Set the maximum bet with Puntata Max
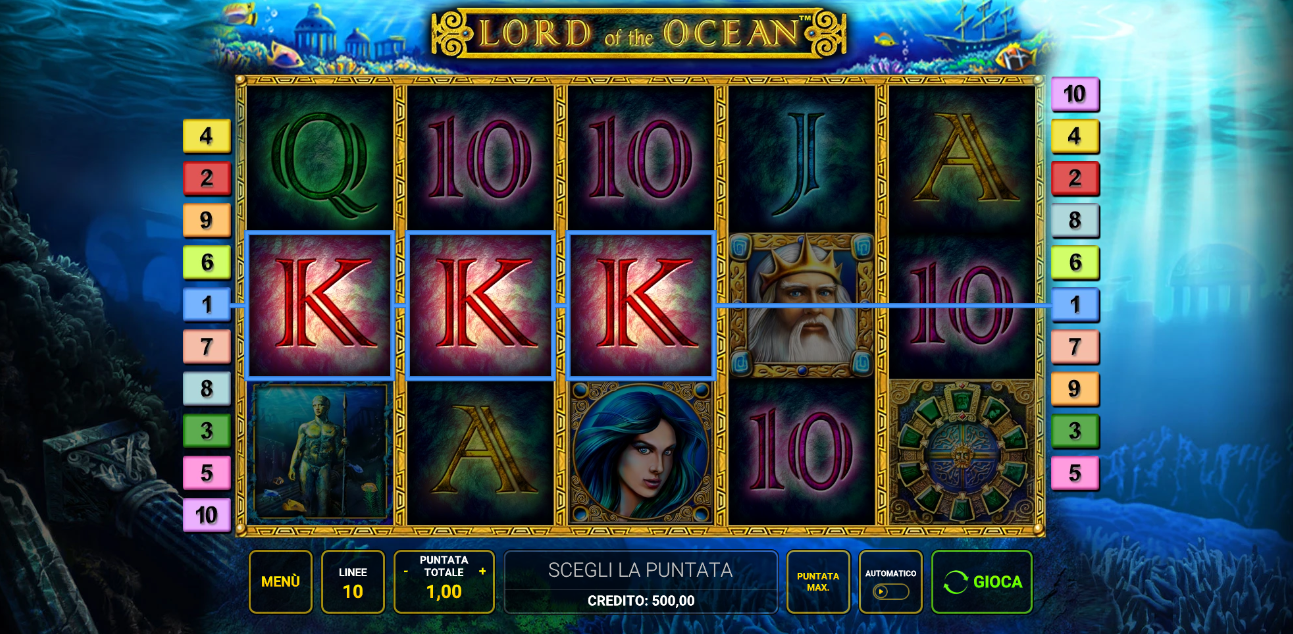 (818, 581)
